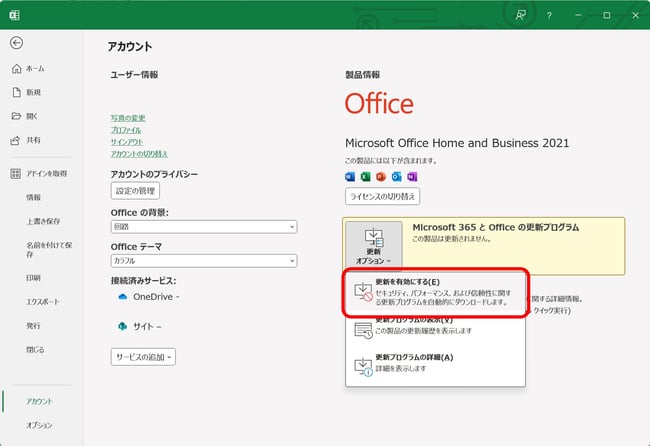
Task: Click the アカウントの切り替え link
Action: (139, 154)
